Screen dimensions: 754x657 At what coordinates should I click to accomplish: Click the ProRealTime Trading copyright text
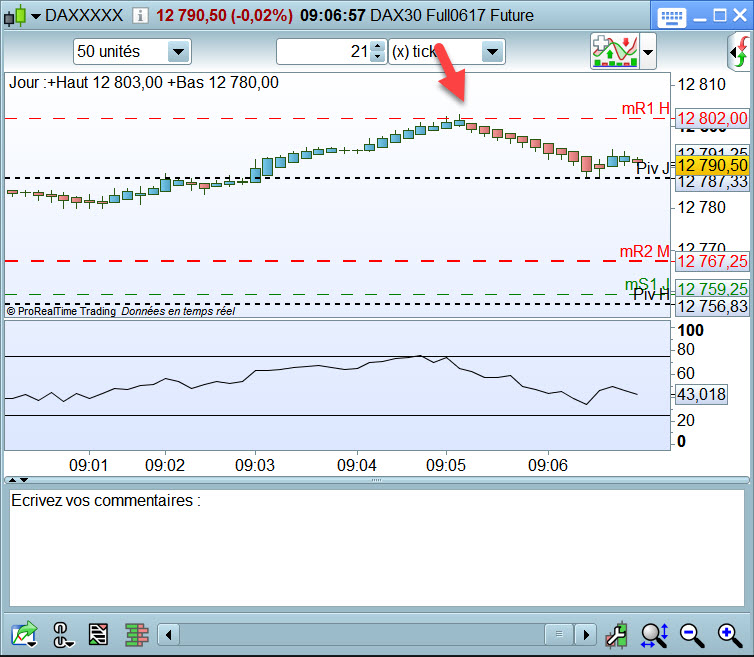click(61, 311)
